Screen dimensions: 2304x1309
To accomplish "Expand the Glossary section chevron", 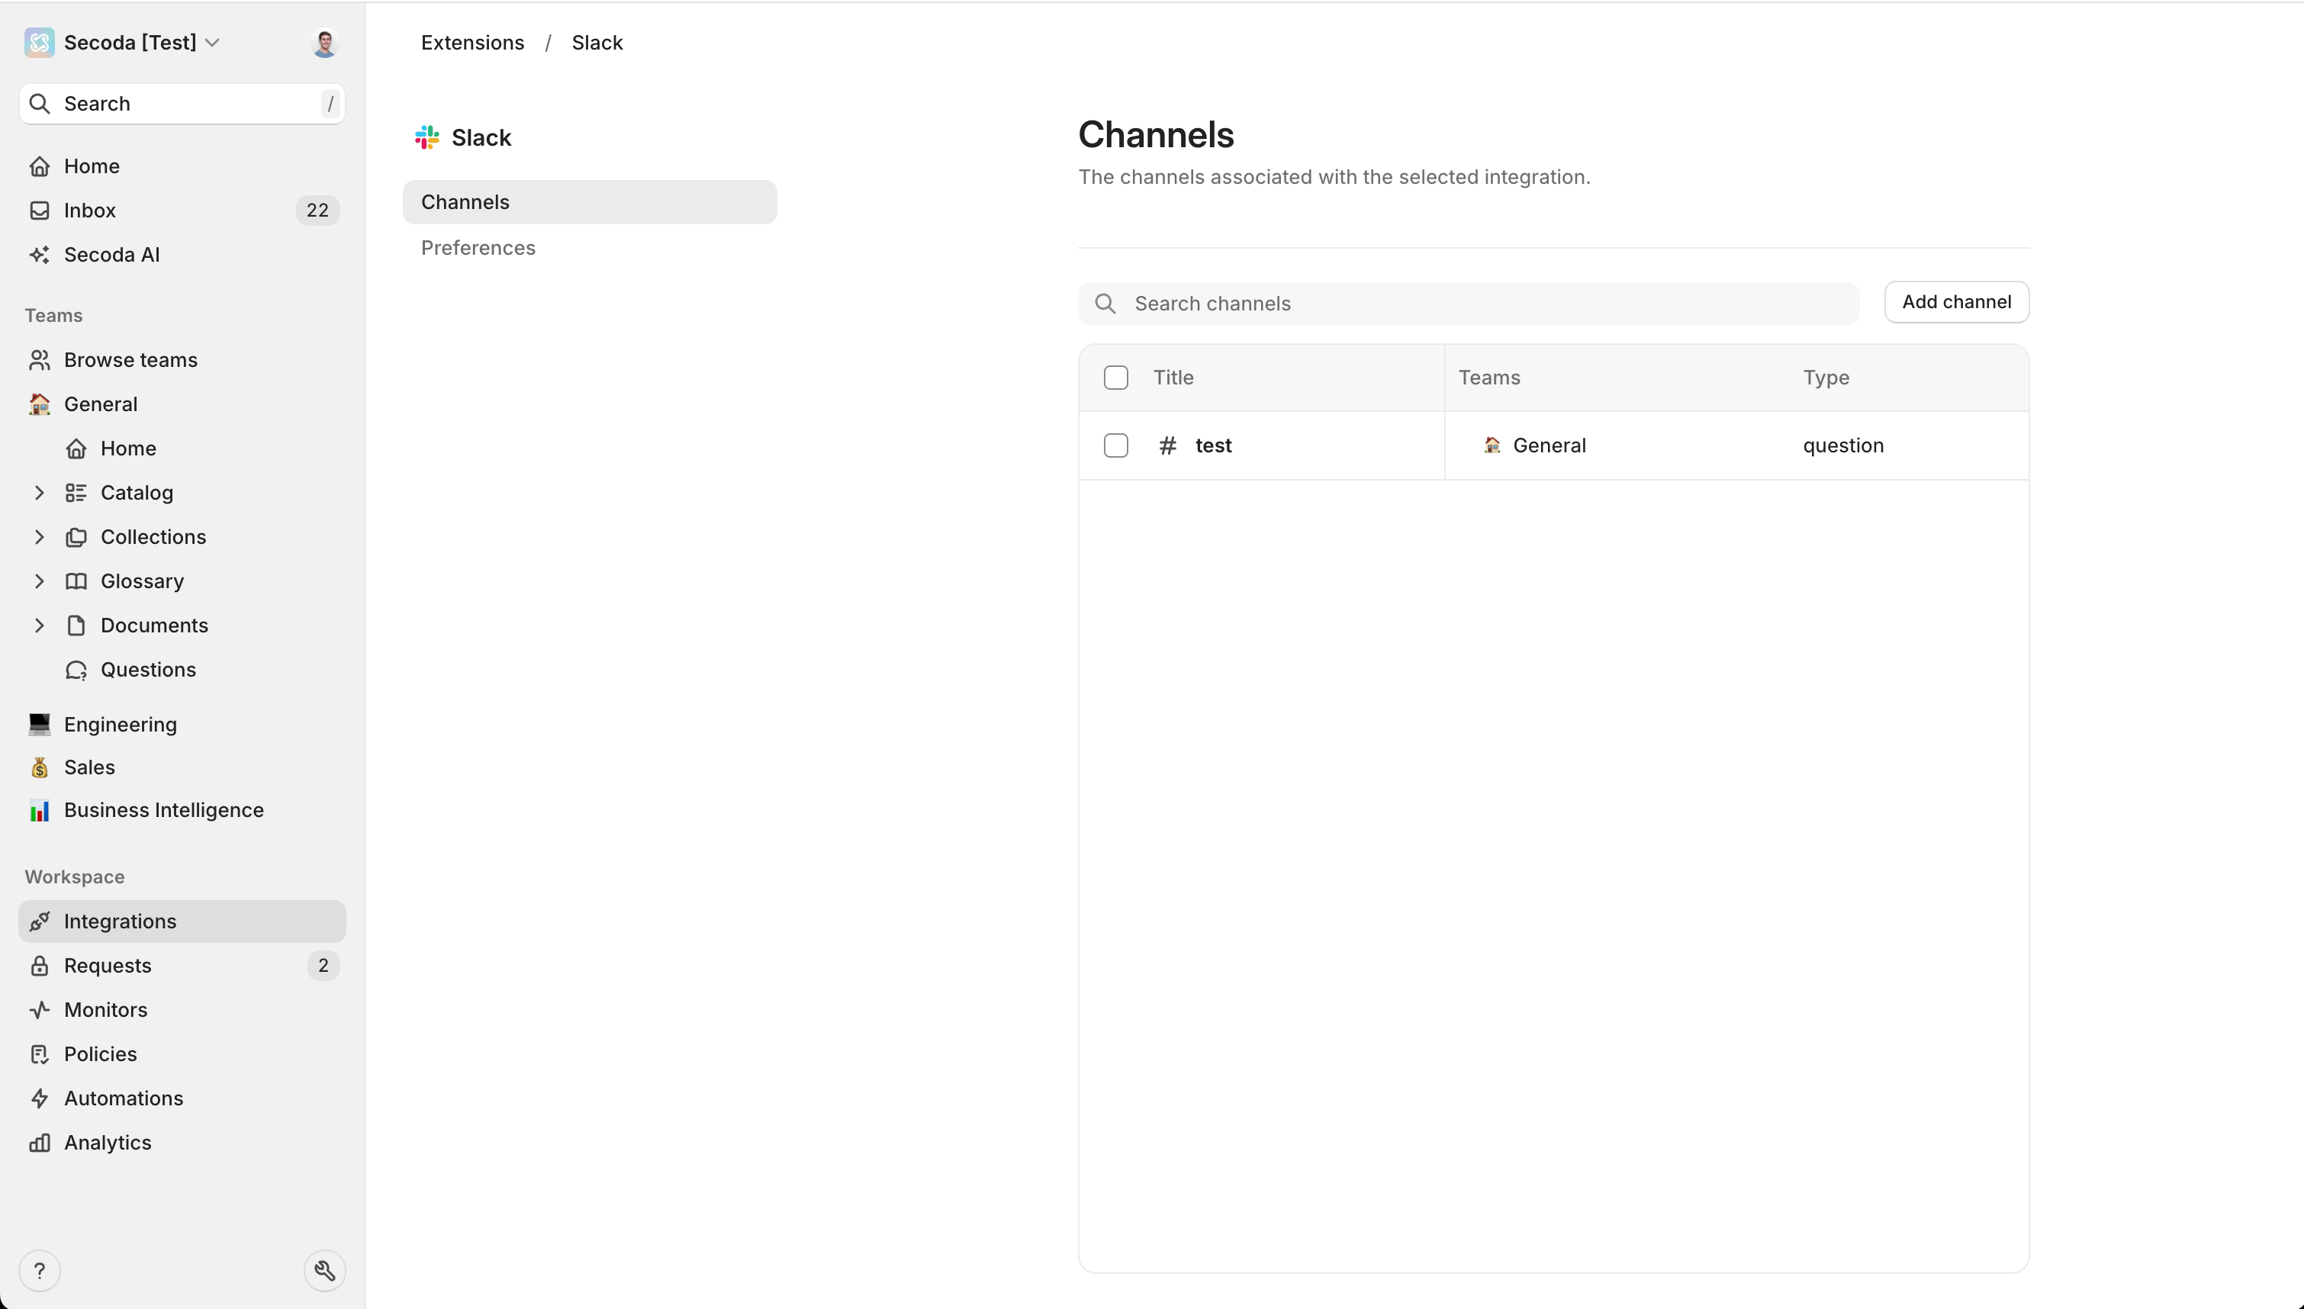I will (39, 581).
